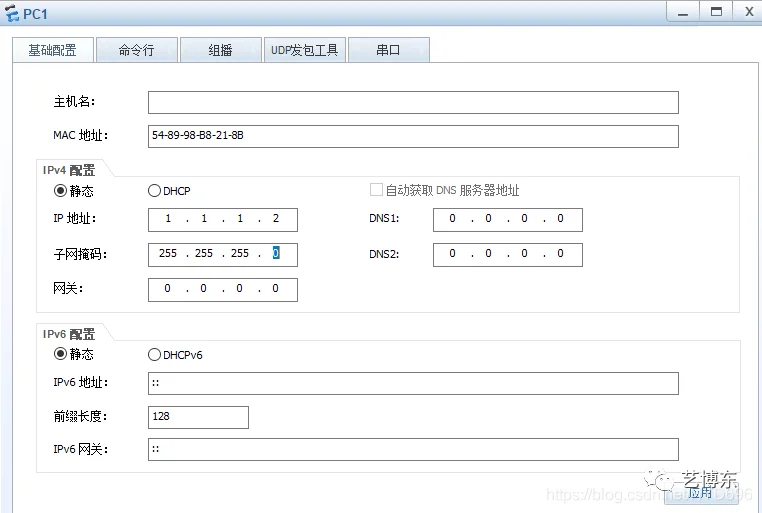Open the 命令行 tab
Viewport: 762px width, 513px height.
[x=137, y=50]
